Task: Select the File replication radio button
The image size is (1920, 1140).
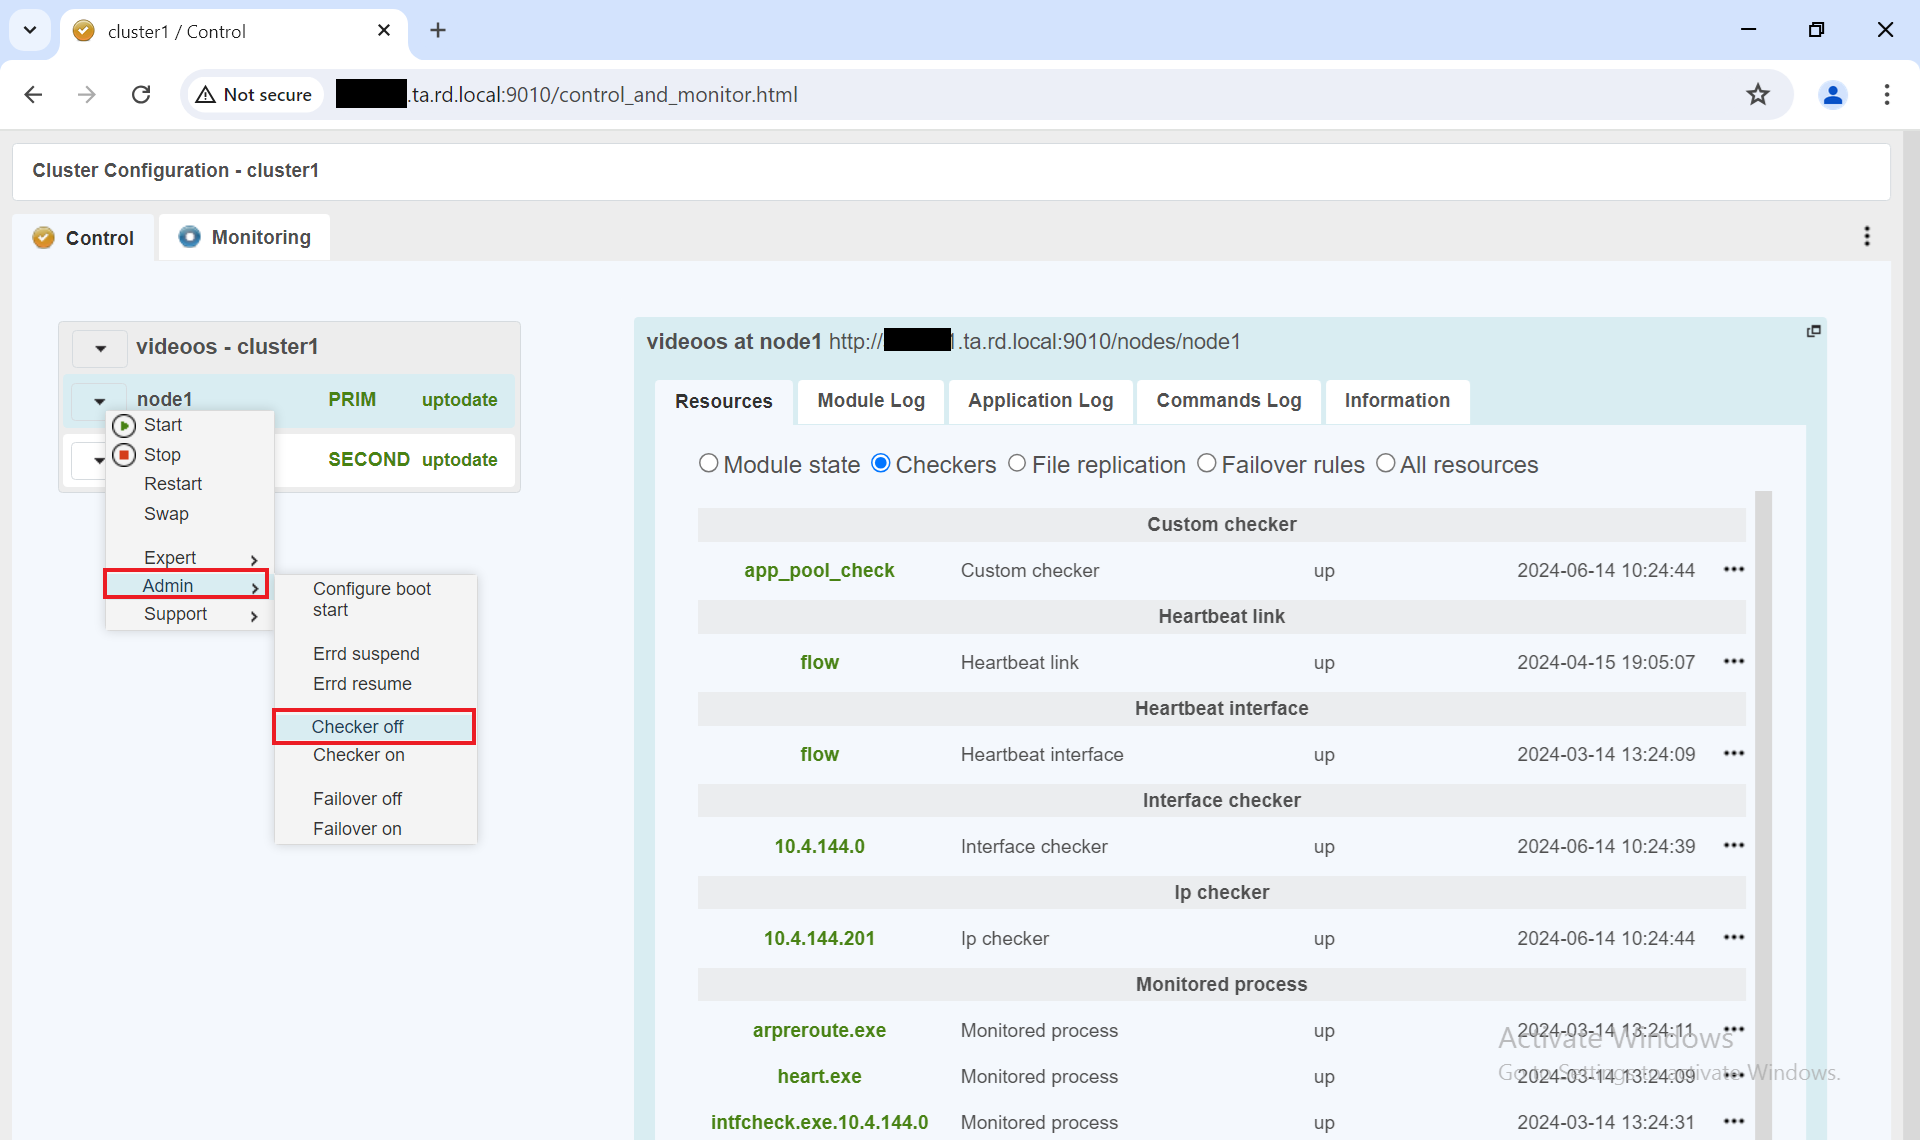Action: click(x=1017, y=464)
